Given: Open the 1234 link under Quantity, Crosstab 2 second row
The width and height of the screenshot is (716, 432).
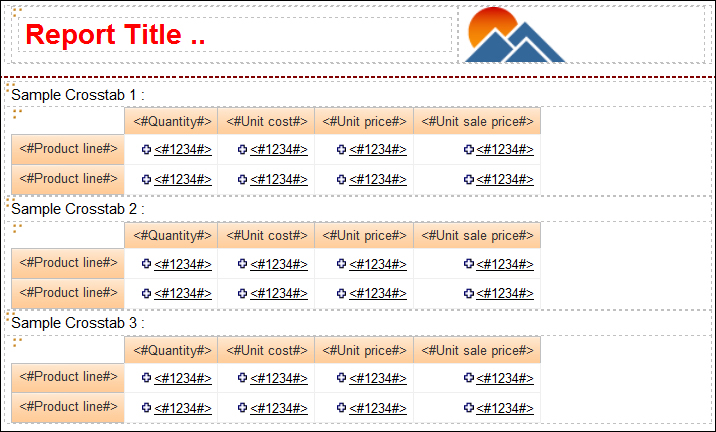Looking at the screenshot, I should coord(183,293).
